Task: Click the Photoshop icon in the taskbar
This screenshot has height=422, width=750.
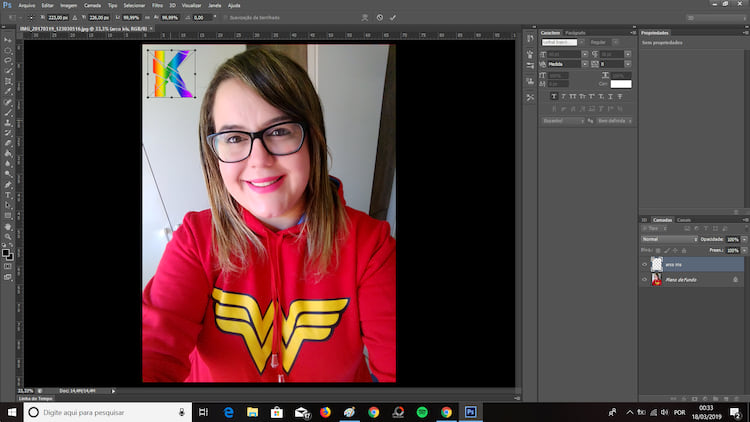Action: point(470,411)
